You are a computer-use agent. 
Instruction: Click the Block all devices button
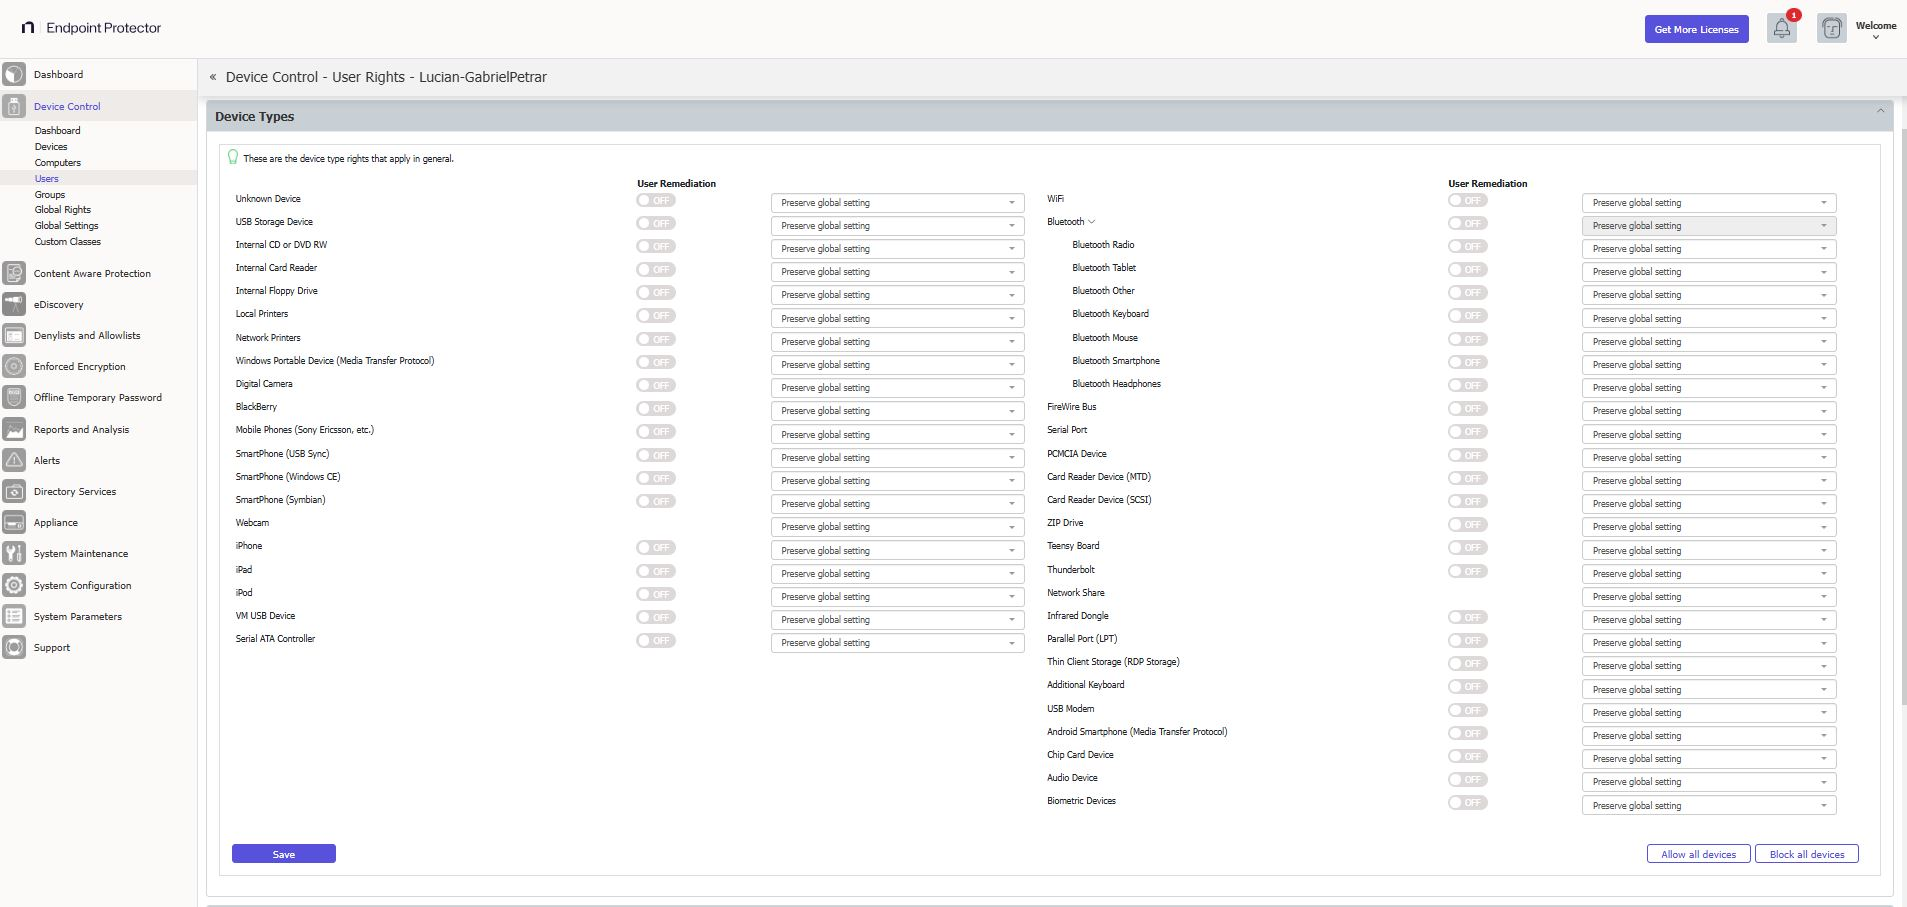point(1807,854)
